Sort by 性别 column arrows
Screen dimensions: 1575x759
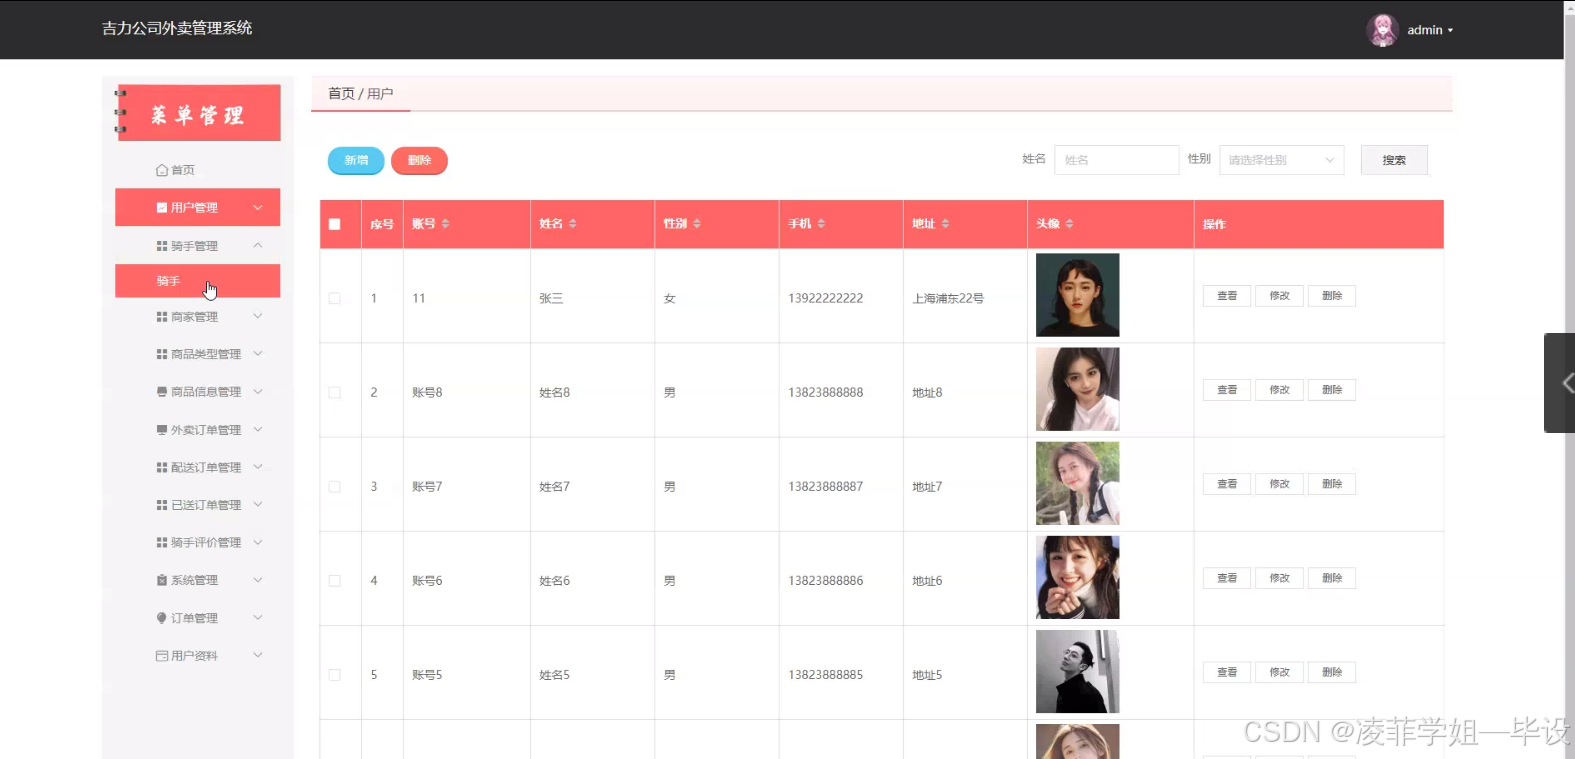(697, 224)
